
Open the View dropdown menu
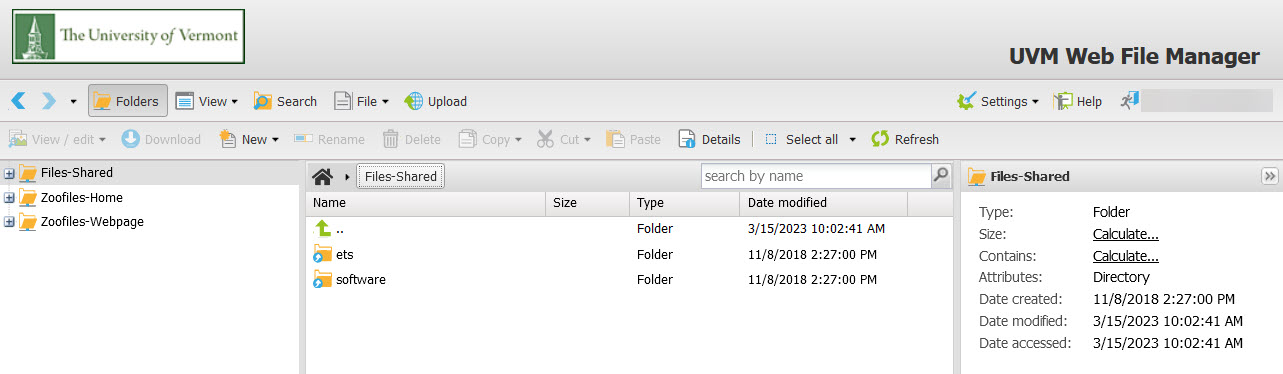click(206, 101)
